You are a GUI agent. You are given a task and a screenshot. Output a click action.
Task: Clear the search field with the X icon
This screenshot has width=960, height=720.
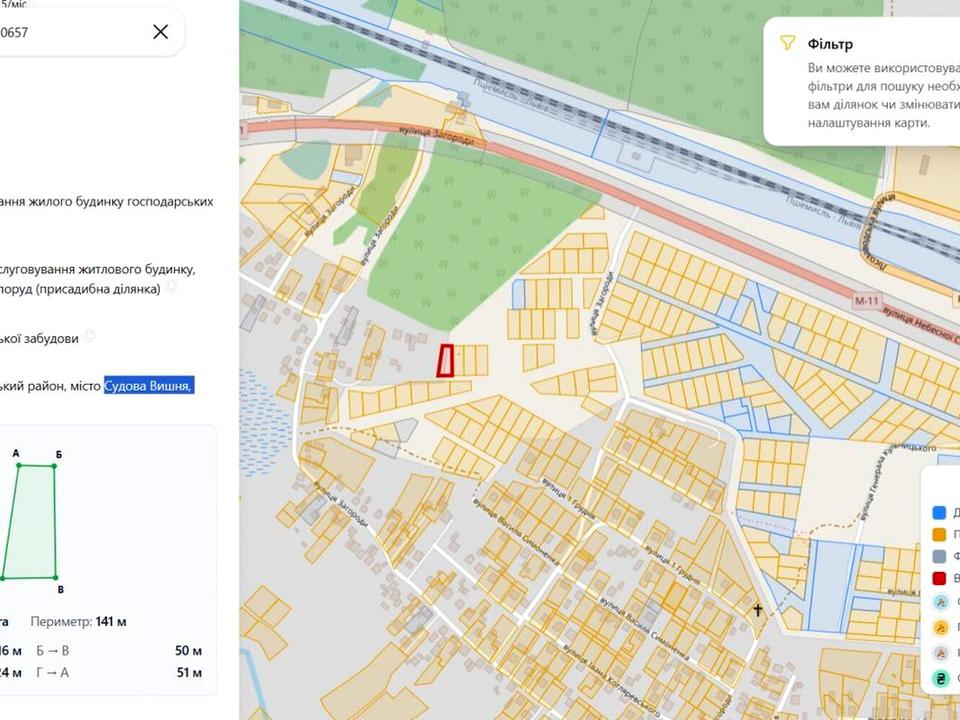(x=160, y=32)
